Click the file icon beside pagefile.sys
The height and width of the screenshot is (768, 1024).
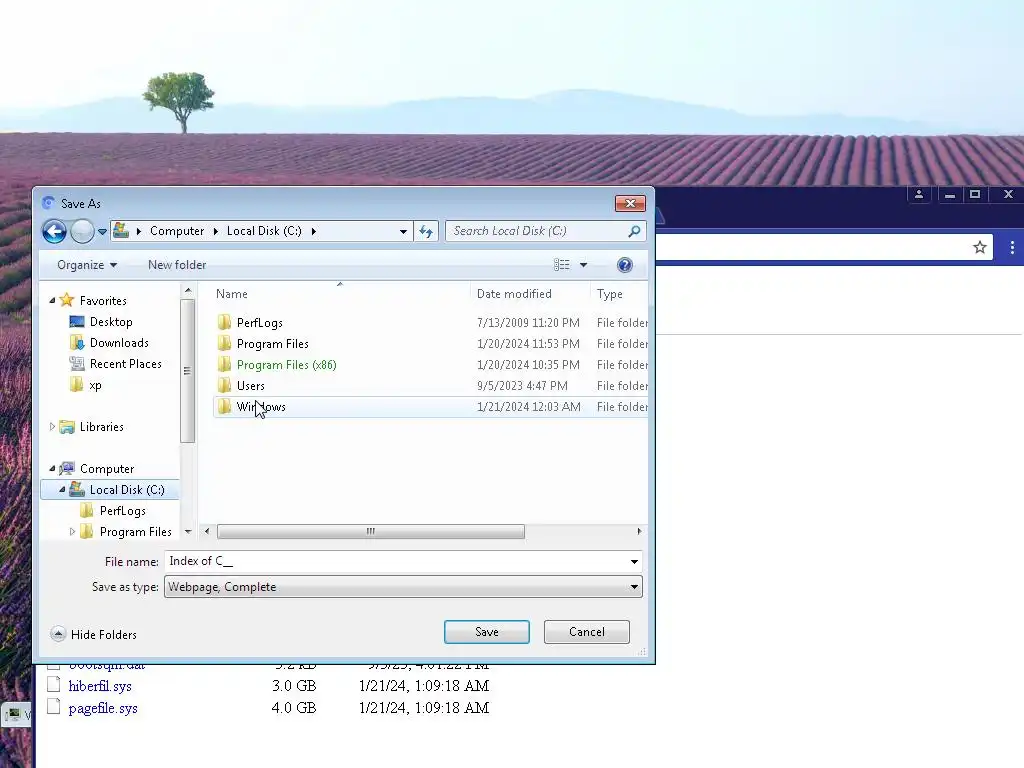click(x=54, y=707)
